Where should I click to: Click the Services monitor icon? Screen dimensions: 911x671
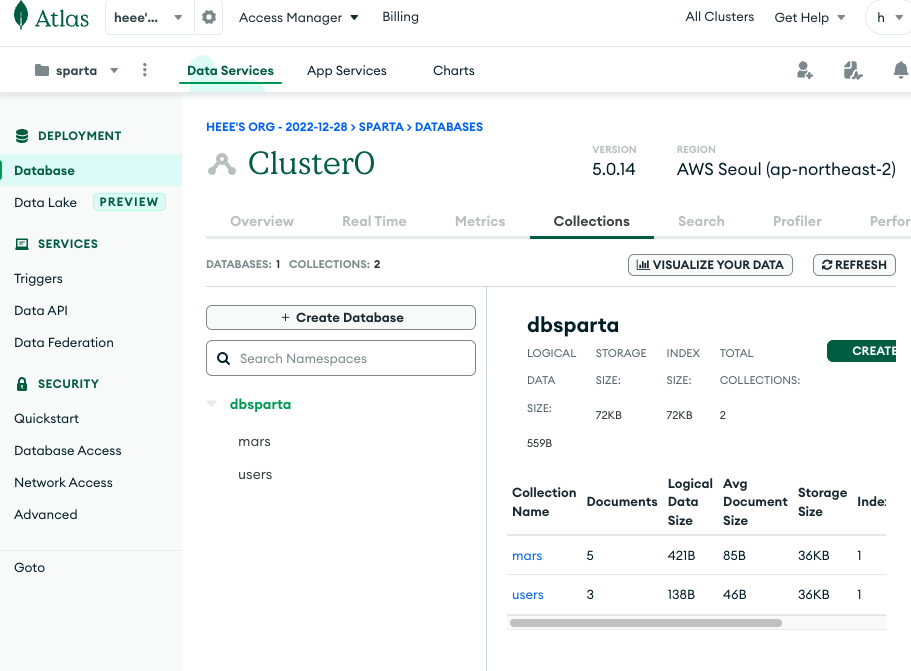[22, 244]
